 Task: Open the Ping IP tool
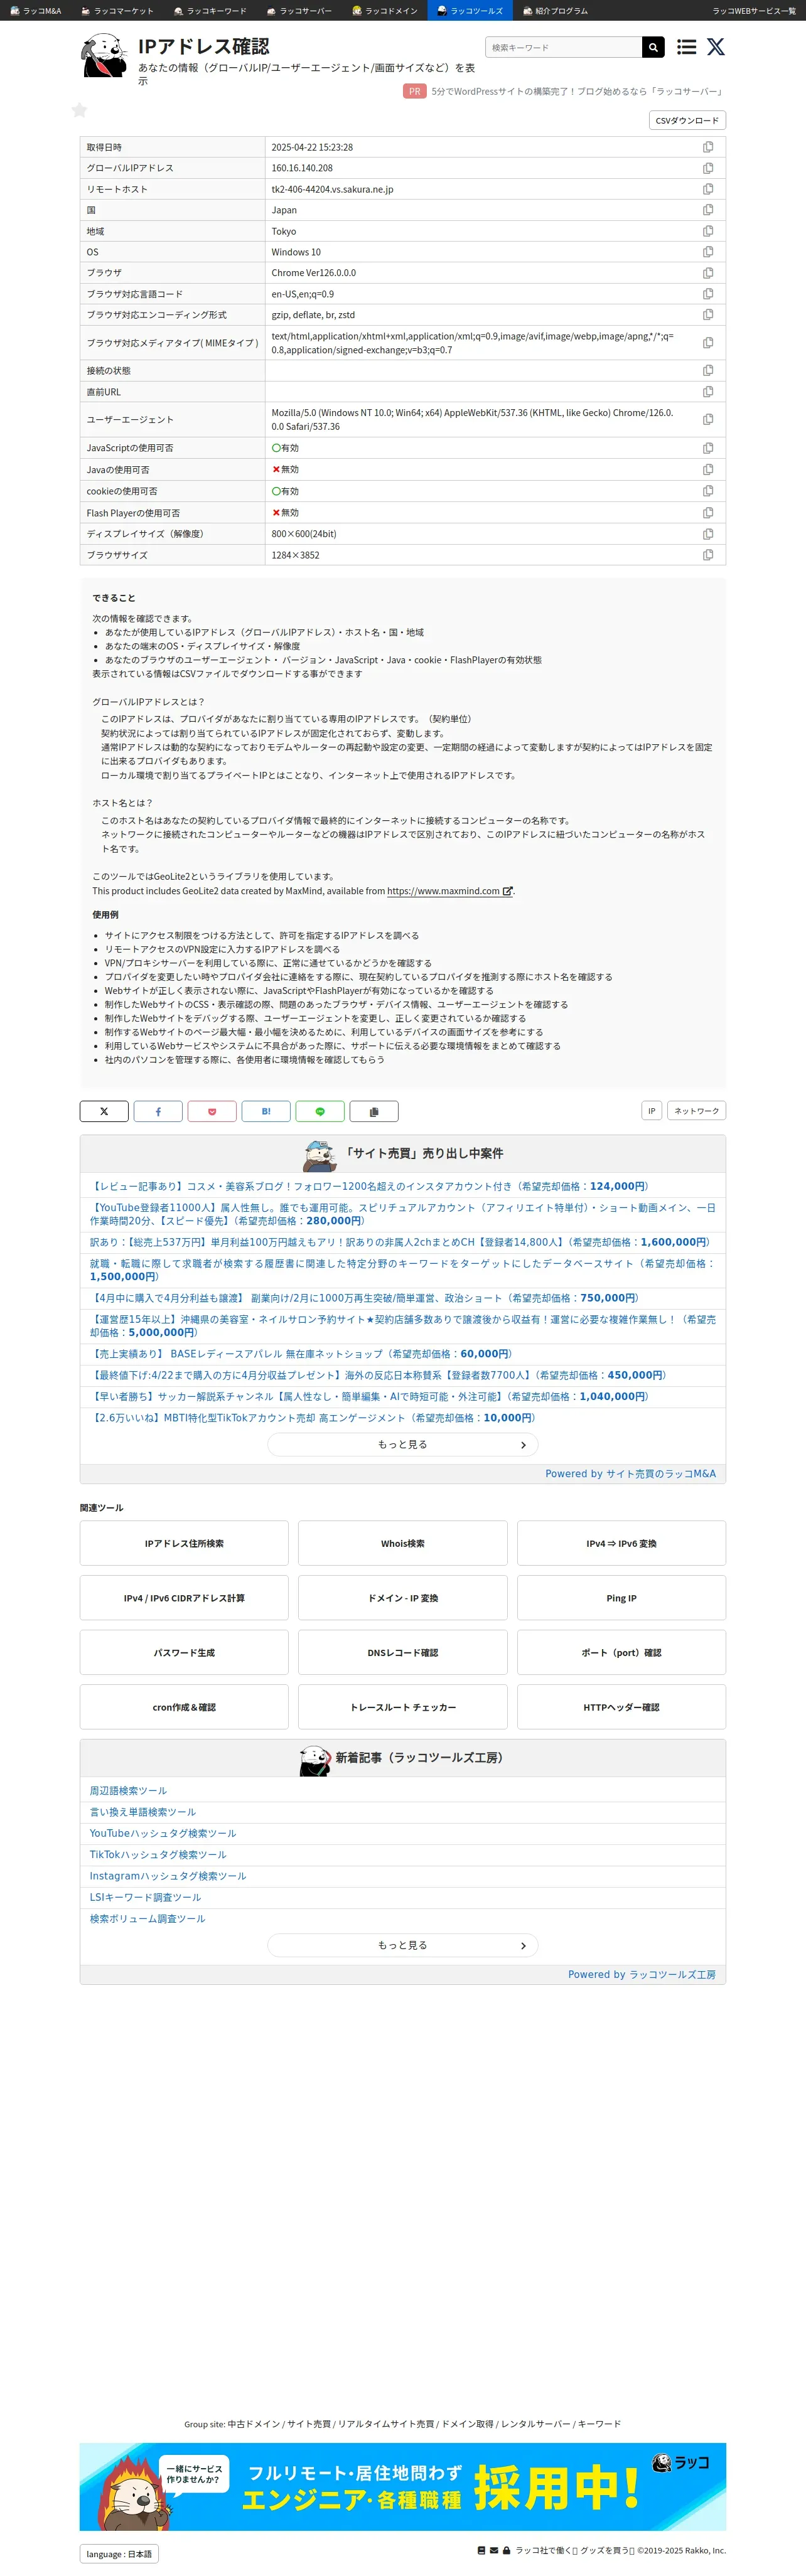[621, 1598]
